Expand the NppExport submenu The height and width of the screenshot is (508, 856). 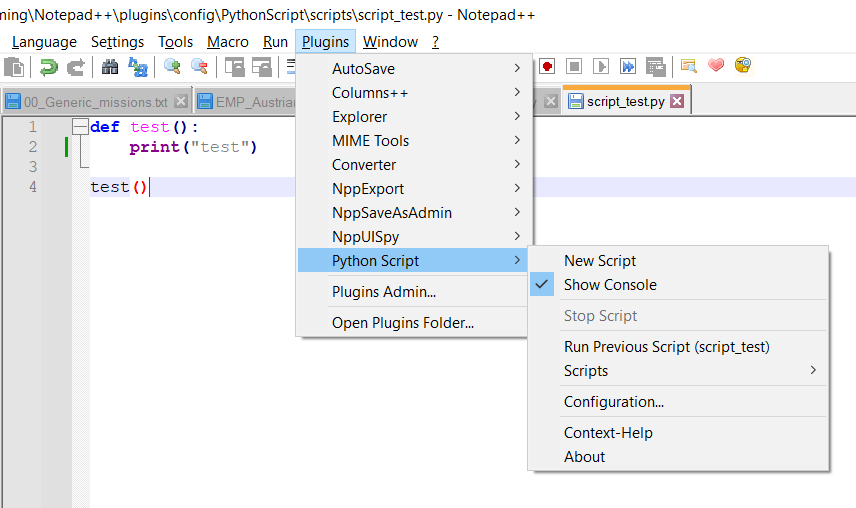(412, 189)
